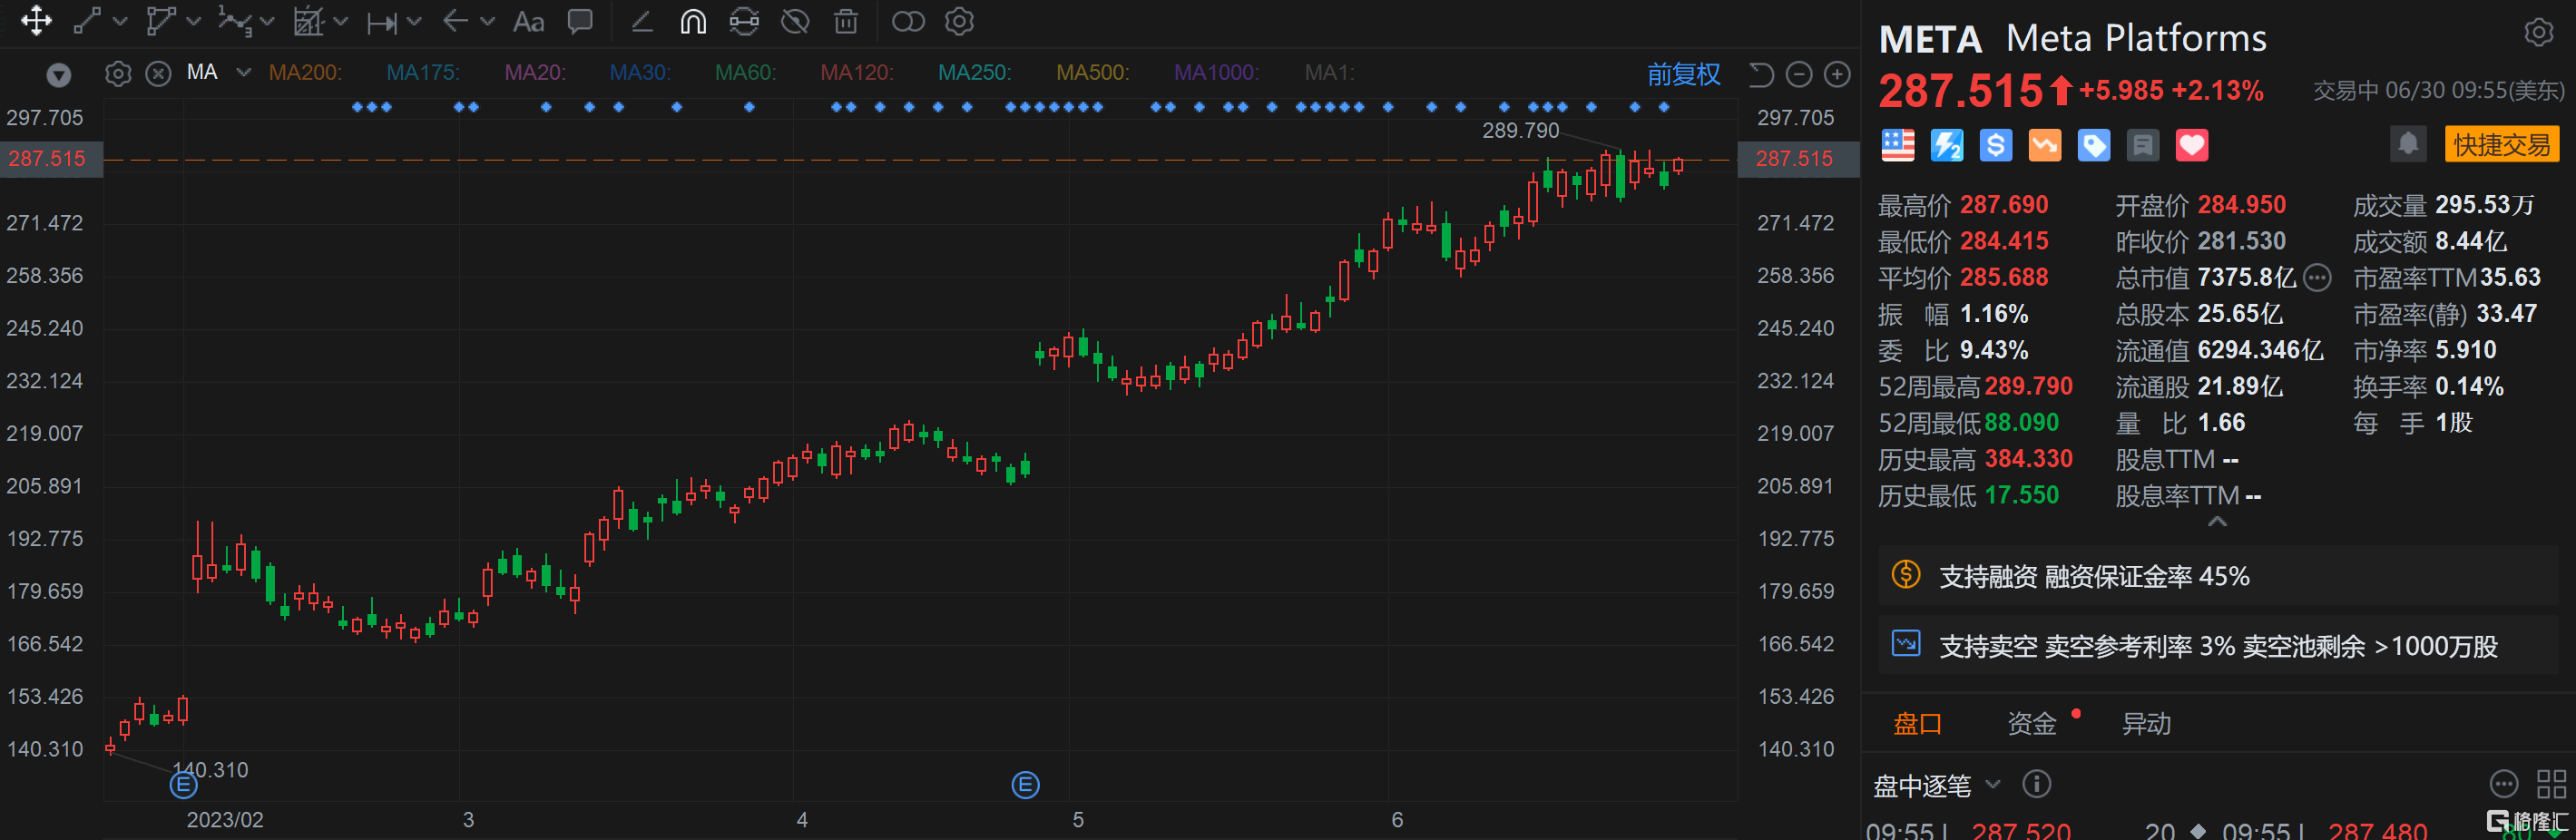The image size is (2576, 840).
Task: Hide all drawings with the crossed-eye icon
Action: tap(795, 21)
